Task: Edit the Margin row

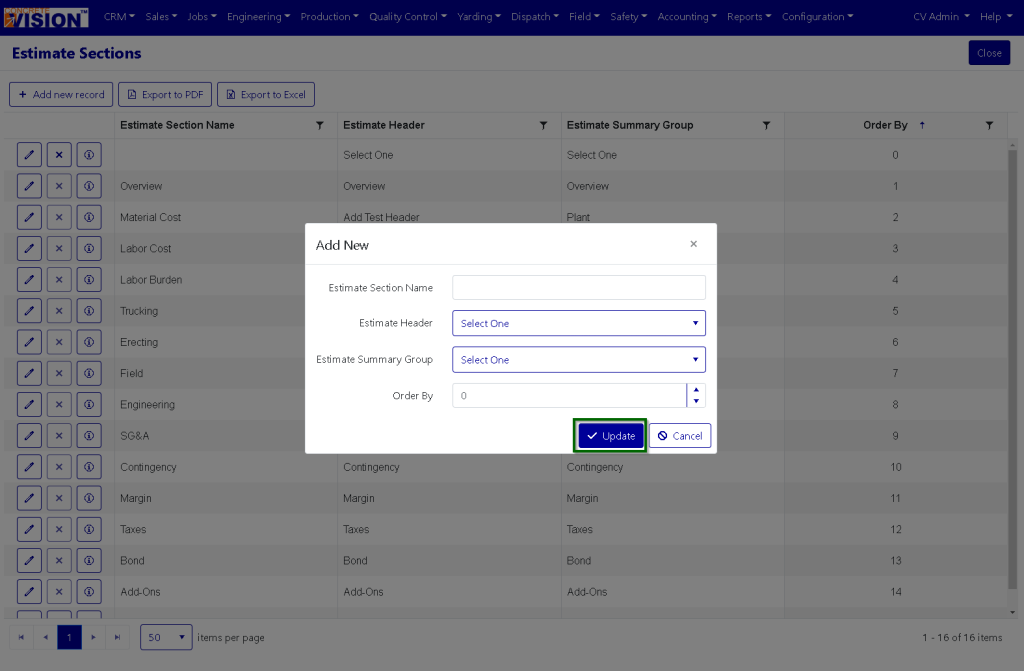Action: [29, 498]
